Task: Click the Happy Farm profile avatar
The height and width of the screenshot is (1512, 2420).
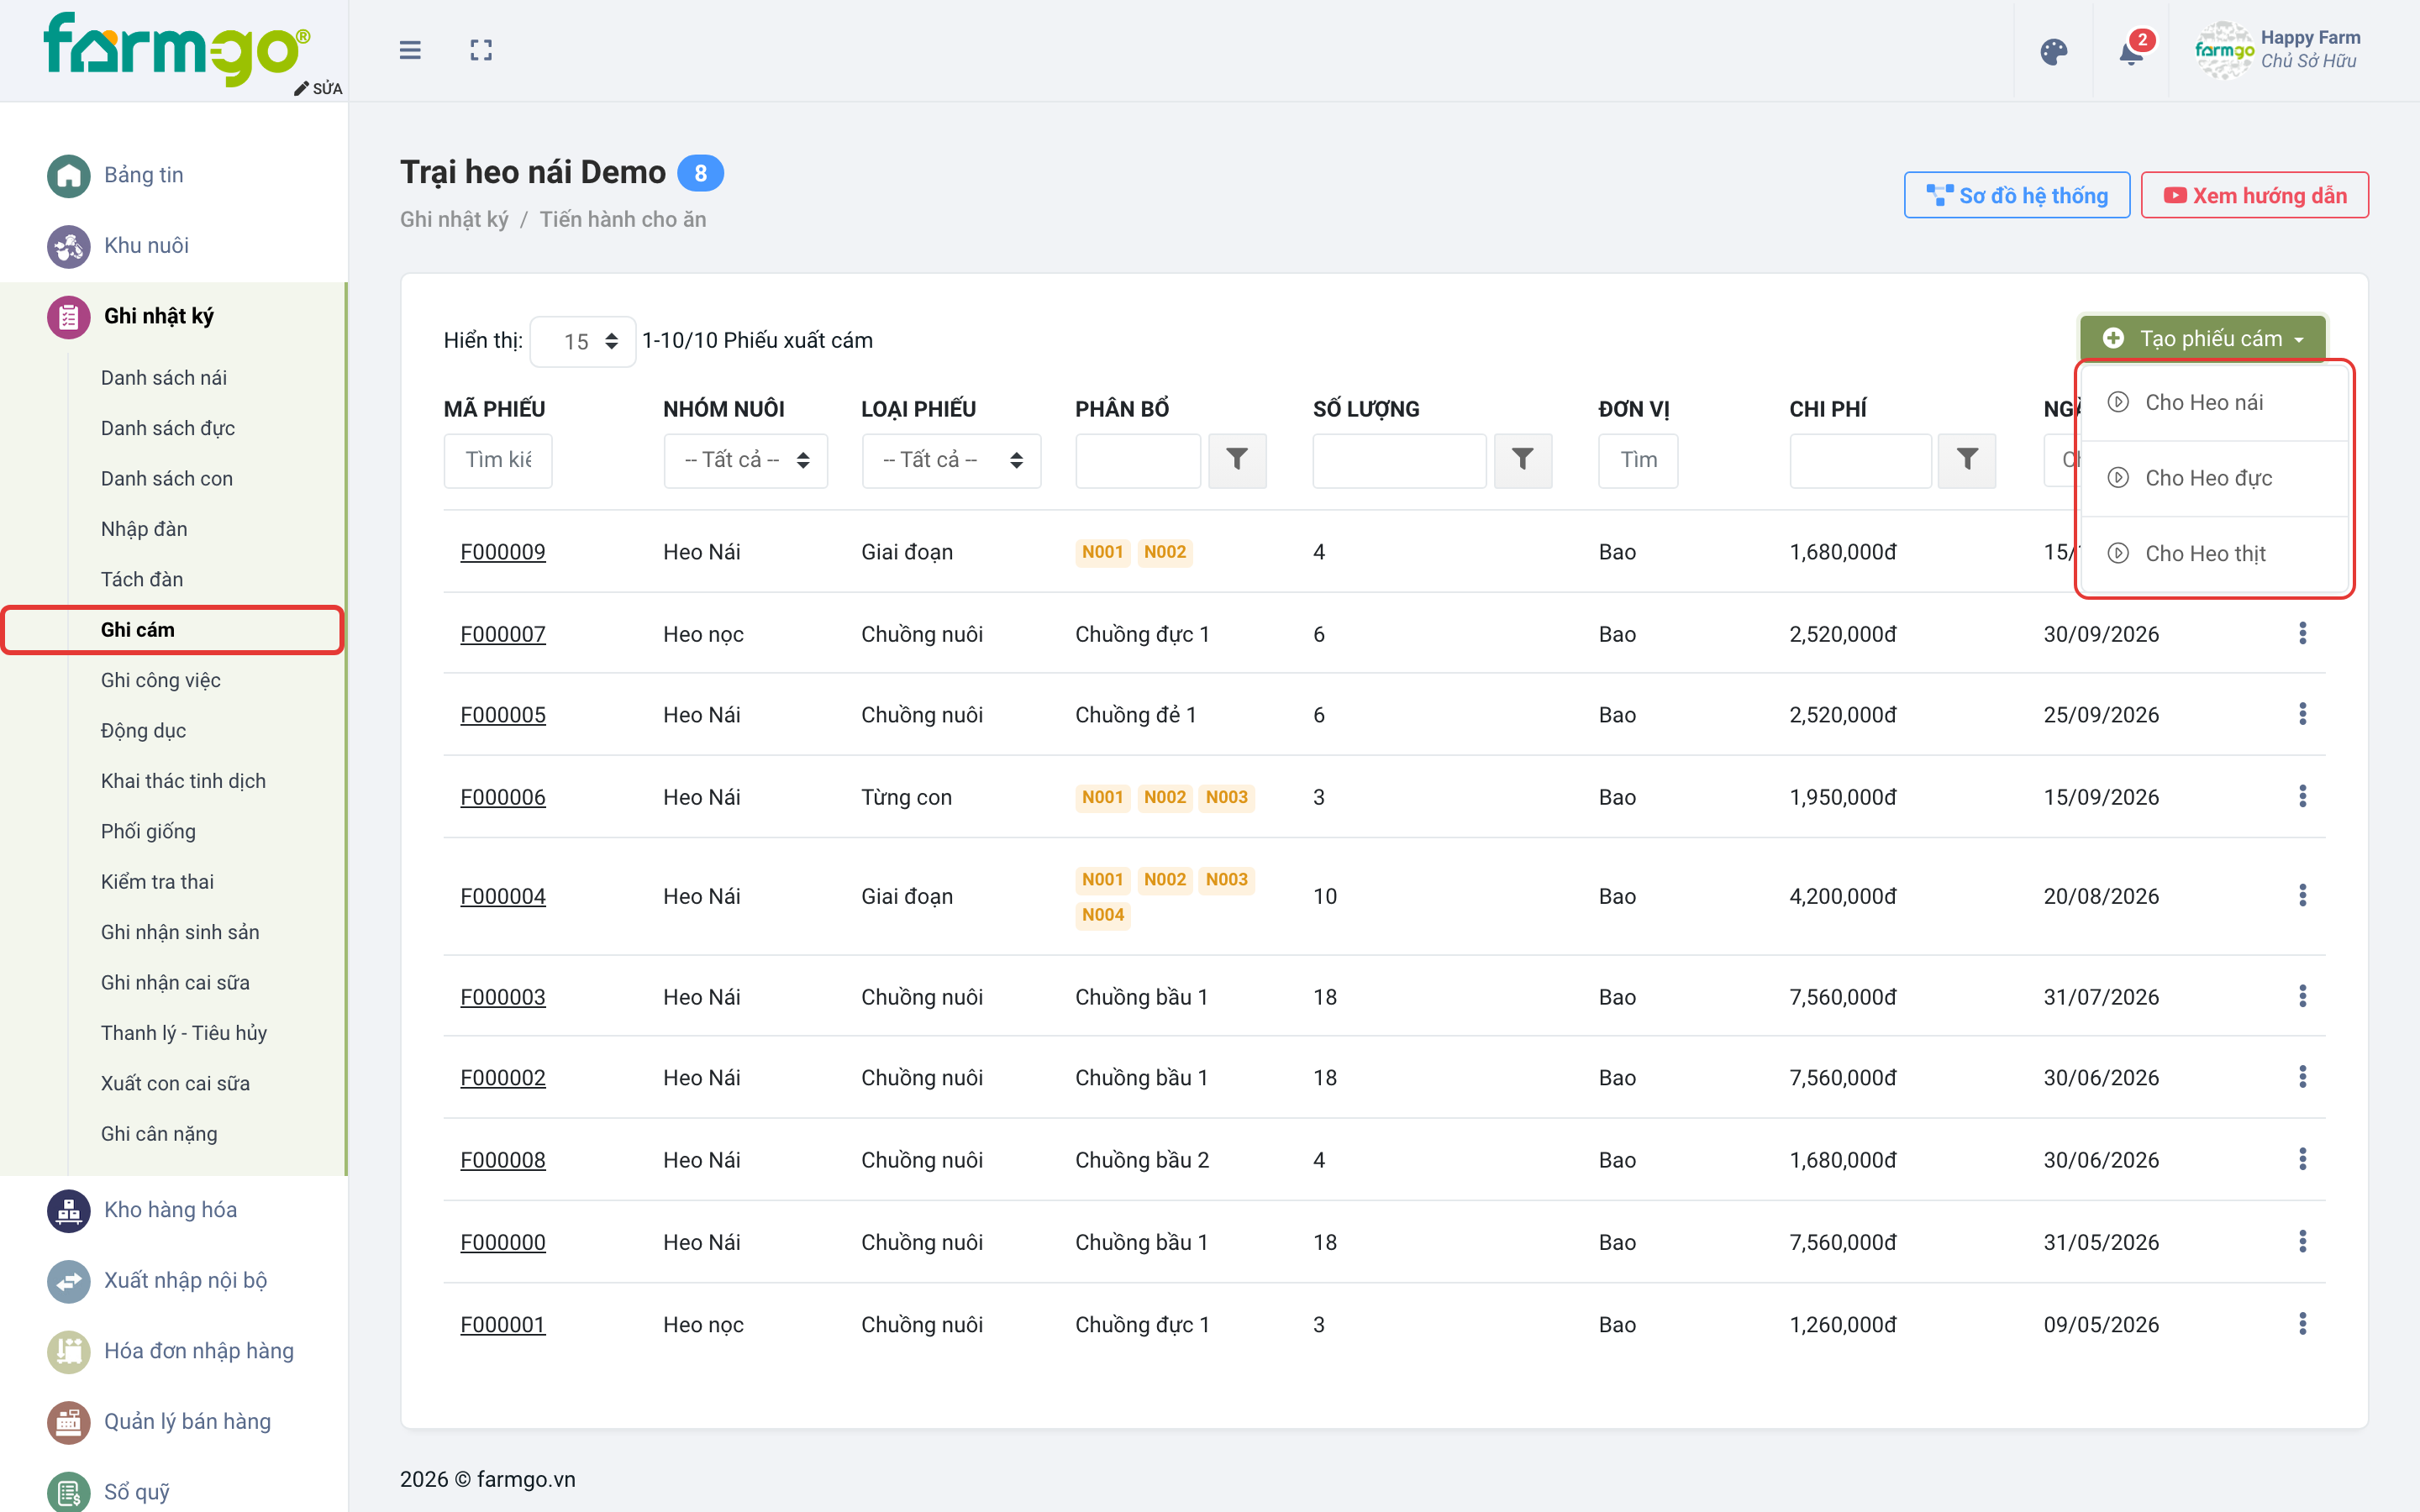Action: pos(2223,50)
